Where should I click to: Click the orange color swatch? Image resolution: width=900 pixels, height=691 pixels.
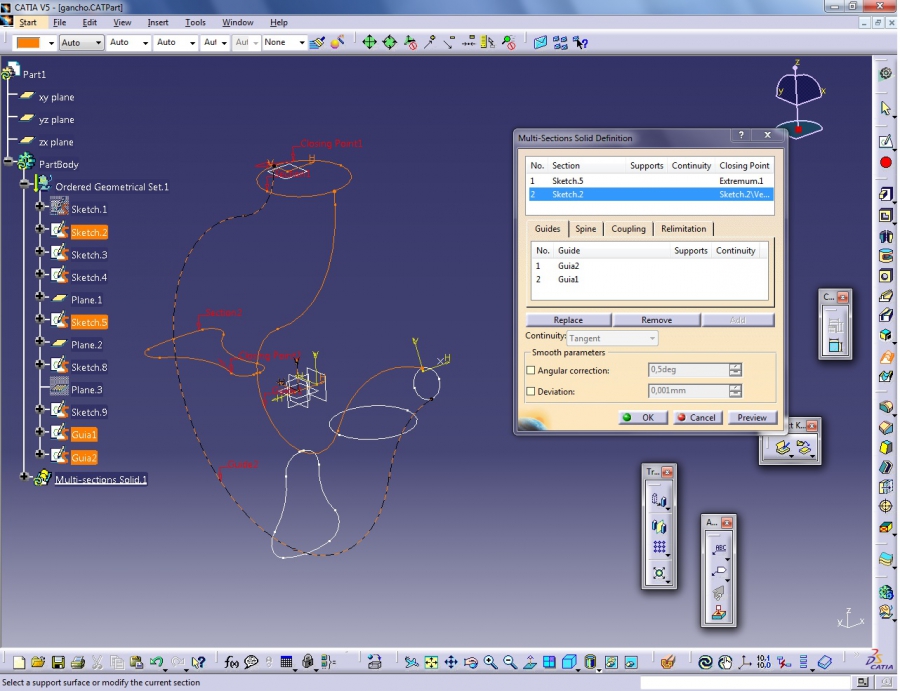click(29, 42)
